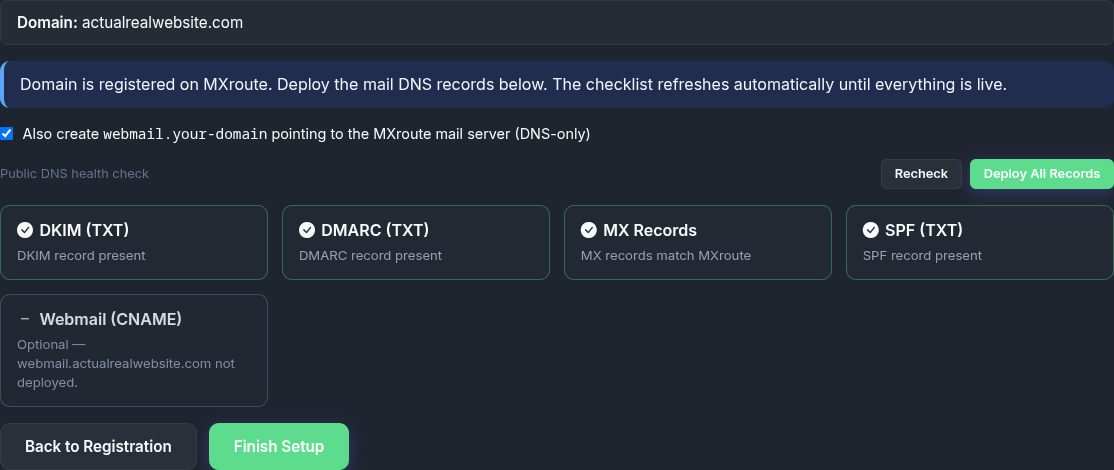Click the 'SPF record present' text

922,256
